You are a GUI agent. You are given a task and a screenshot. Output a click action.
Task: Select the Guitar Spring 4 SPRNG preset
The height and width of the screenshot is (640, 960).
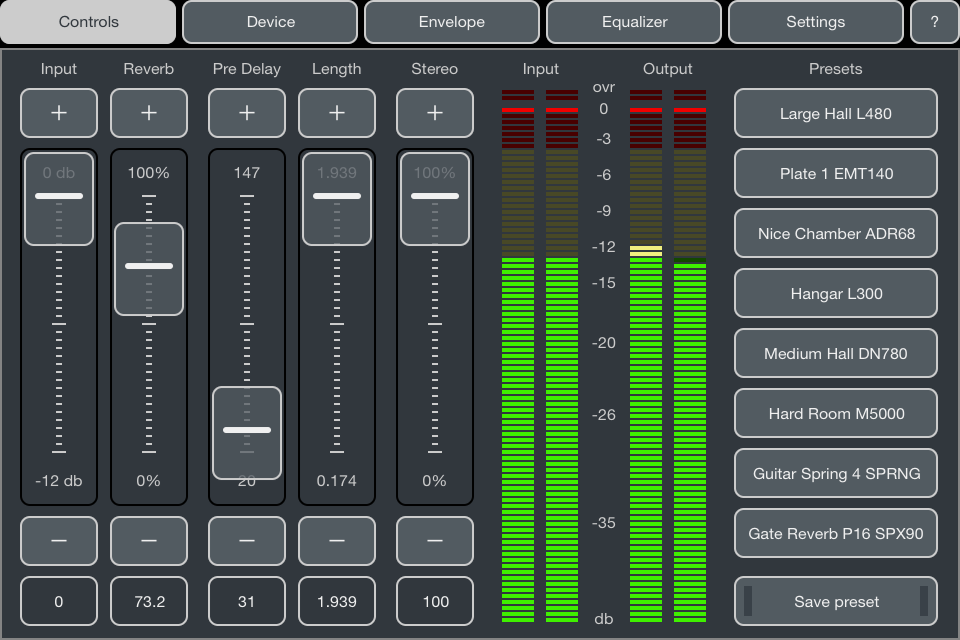836,473
